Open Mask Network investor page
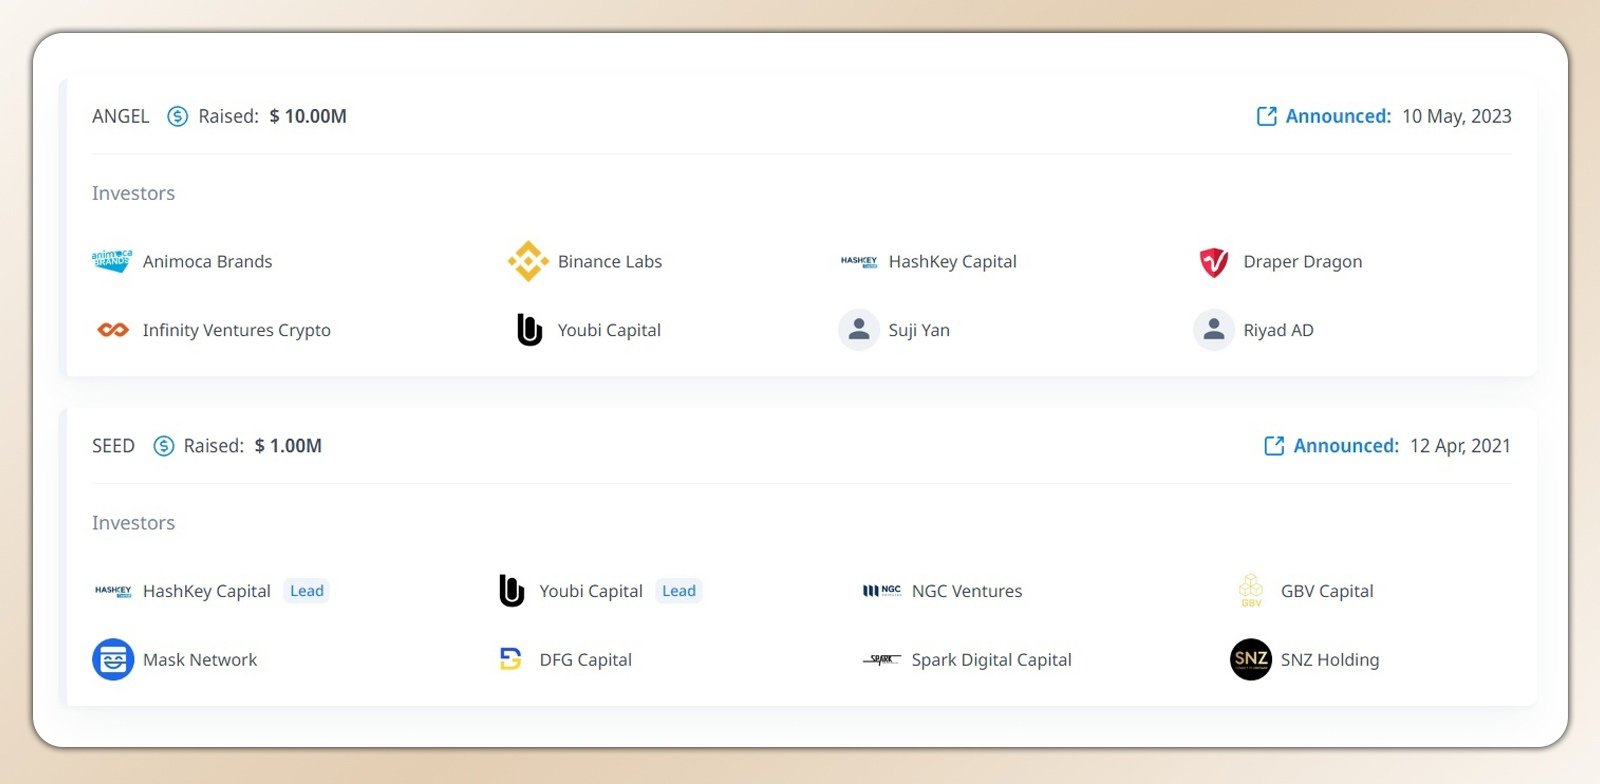Screen dimensions: 1600x784 click(200, 660)
